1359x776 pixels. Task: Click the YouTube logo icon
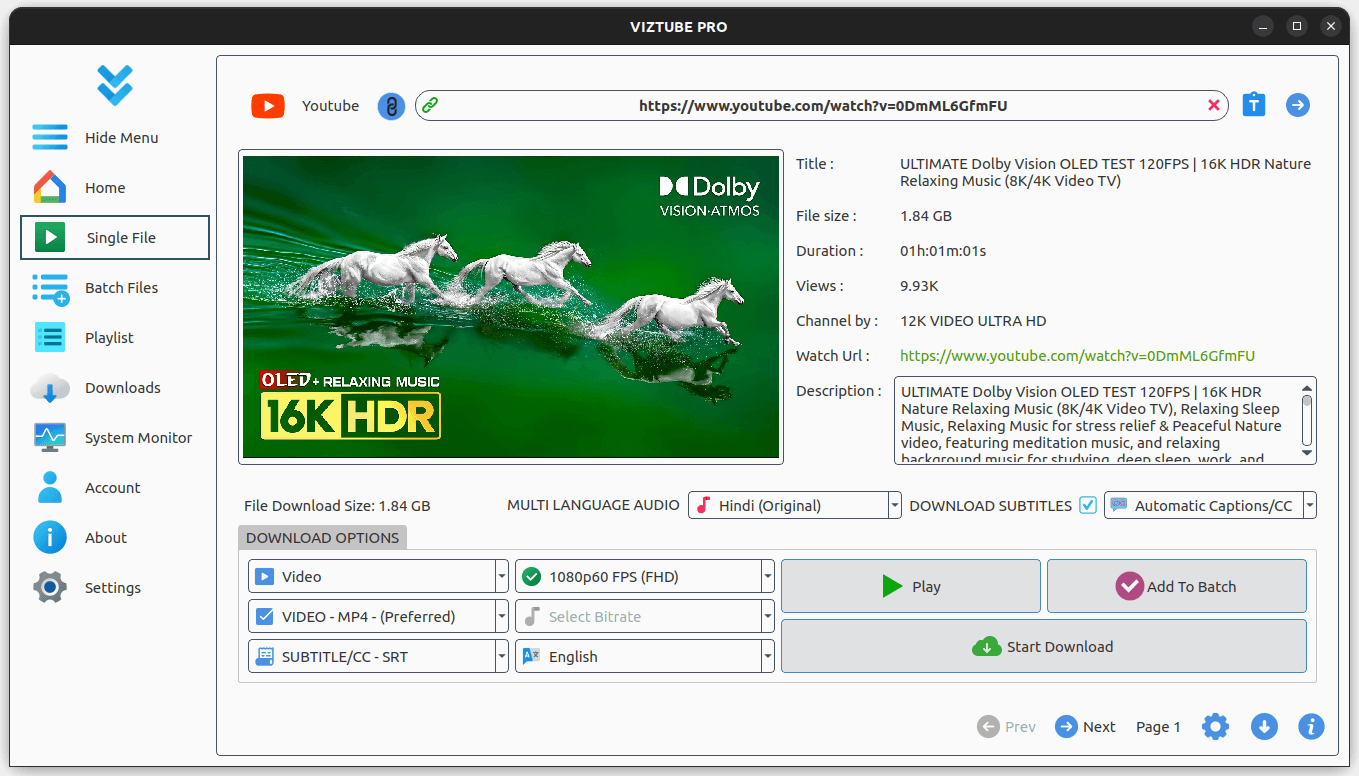(x=268, y=106)
